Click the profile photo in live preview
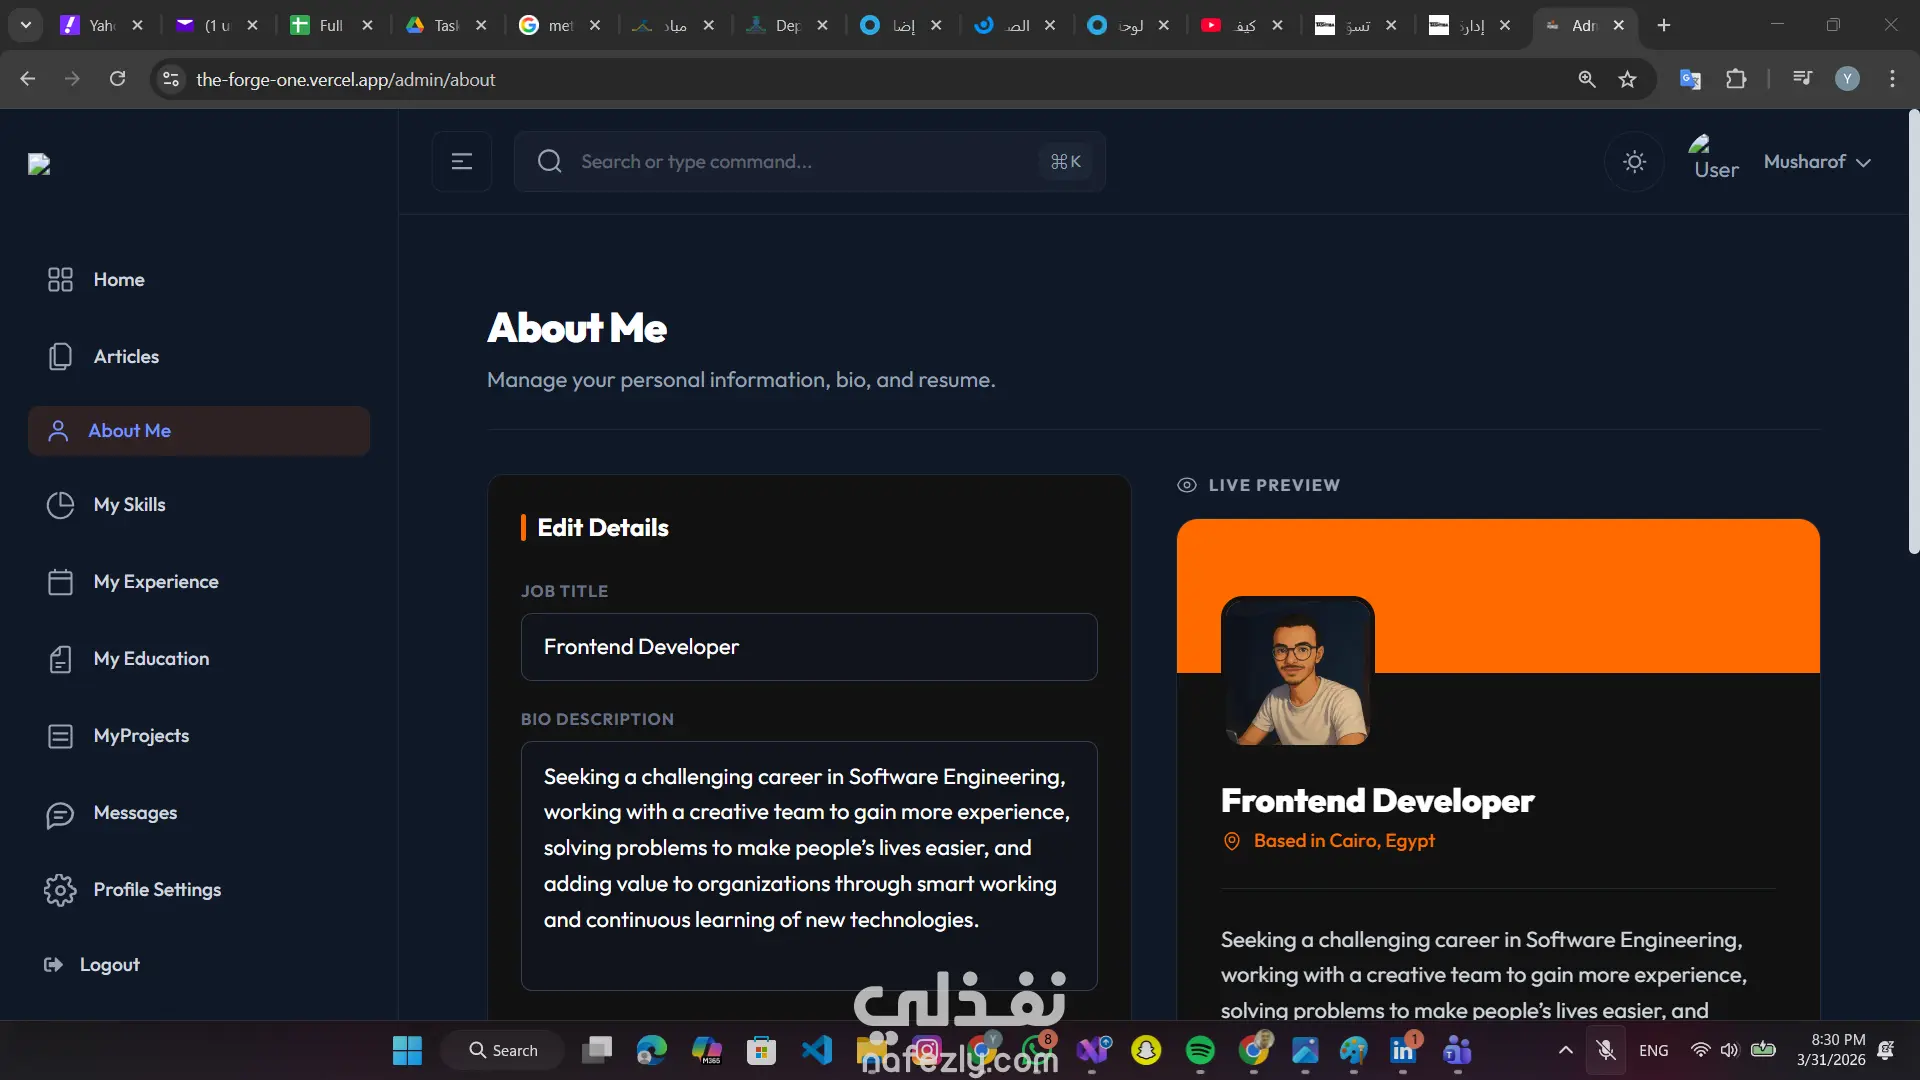The image size is (1920, 1080). coord(1297,672)
